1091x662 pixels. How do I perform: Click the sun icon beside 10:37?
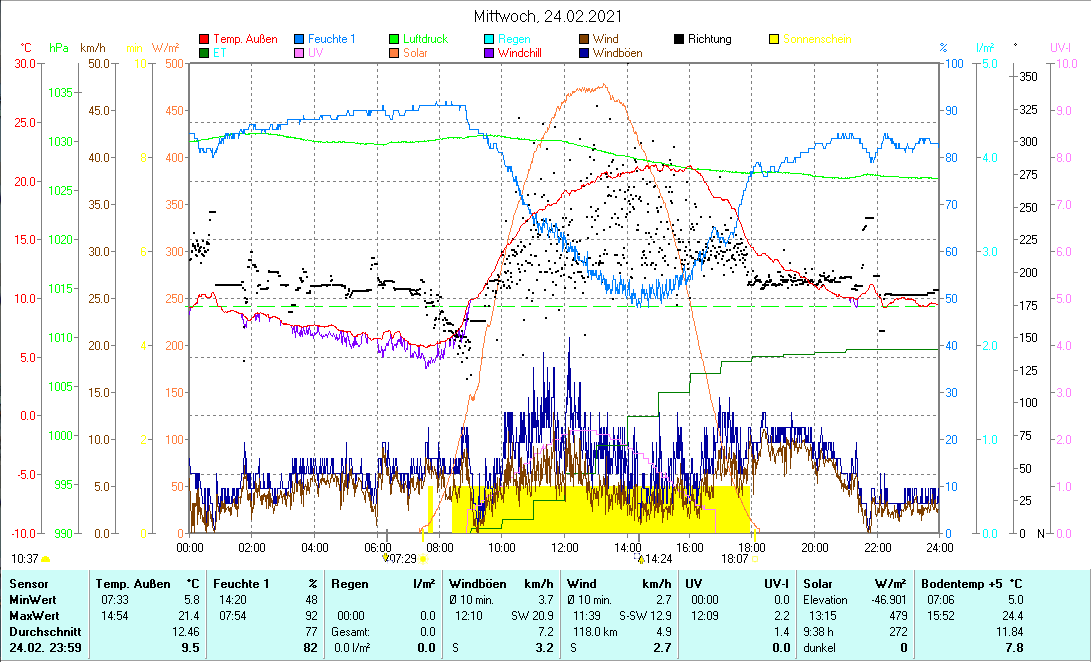point(46,558)
